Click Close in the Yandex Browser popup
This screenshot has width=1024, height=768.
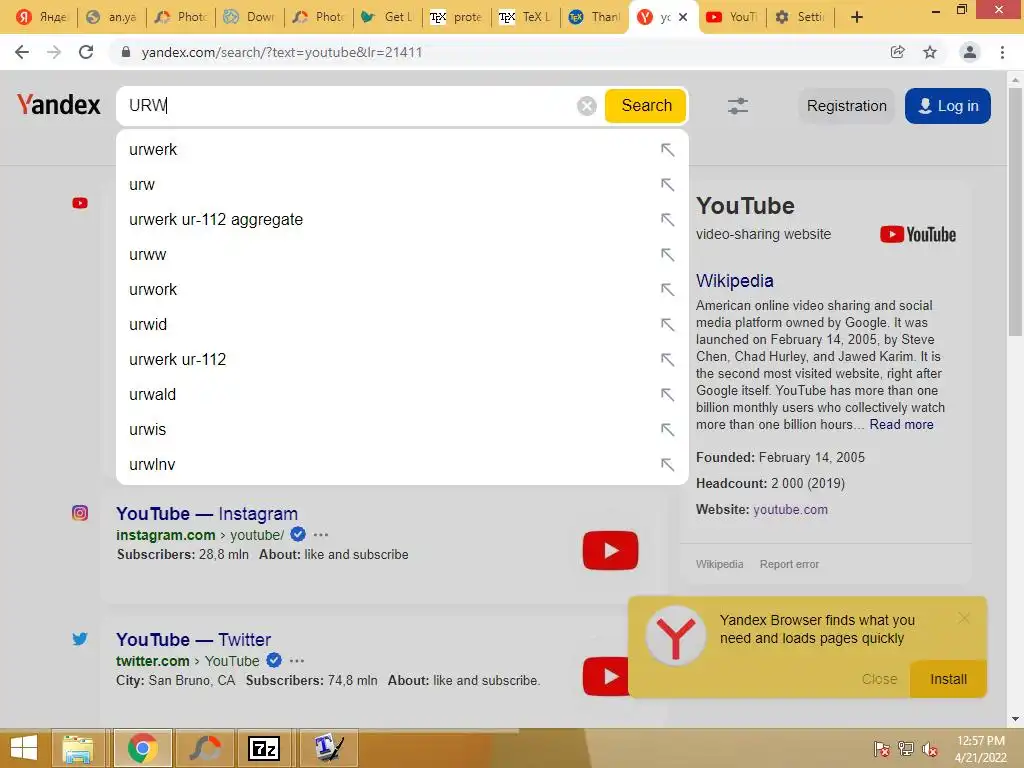point(879,679)
